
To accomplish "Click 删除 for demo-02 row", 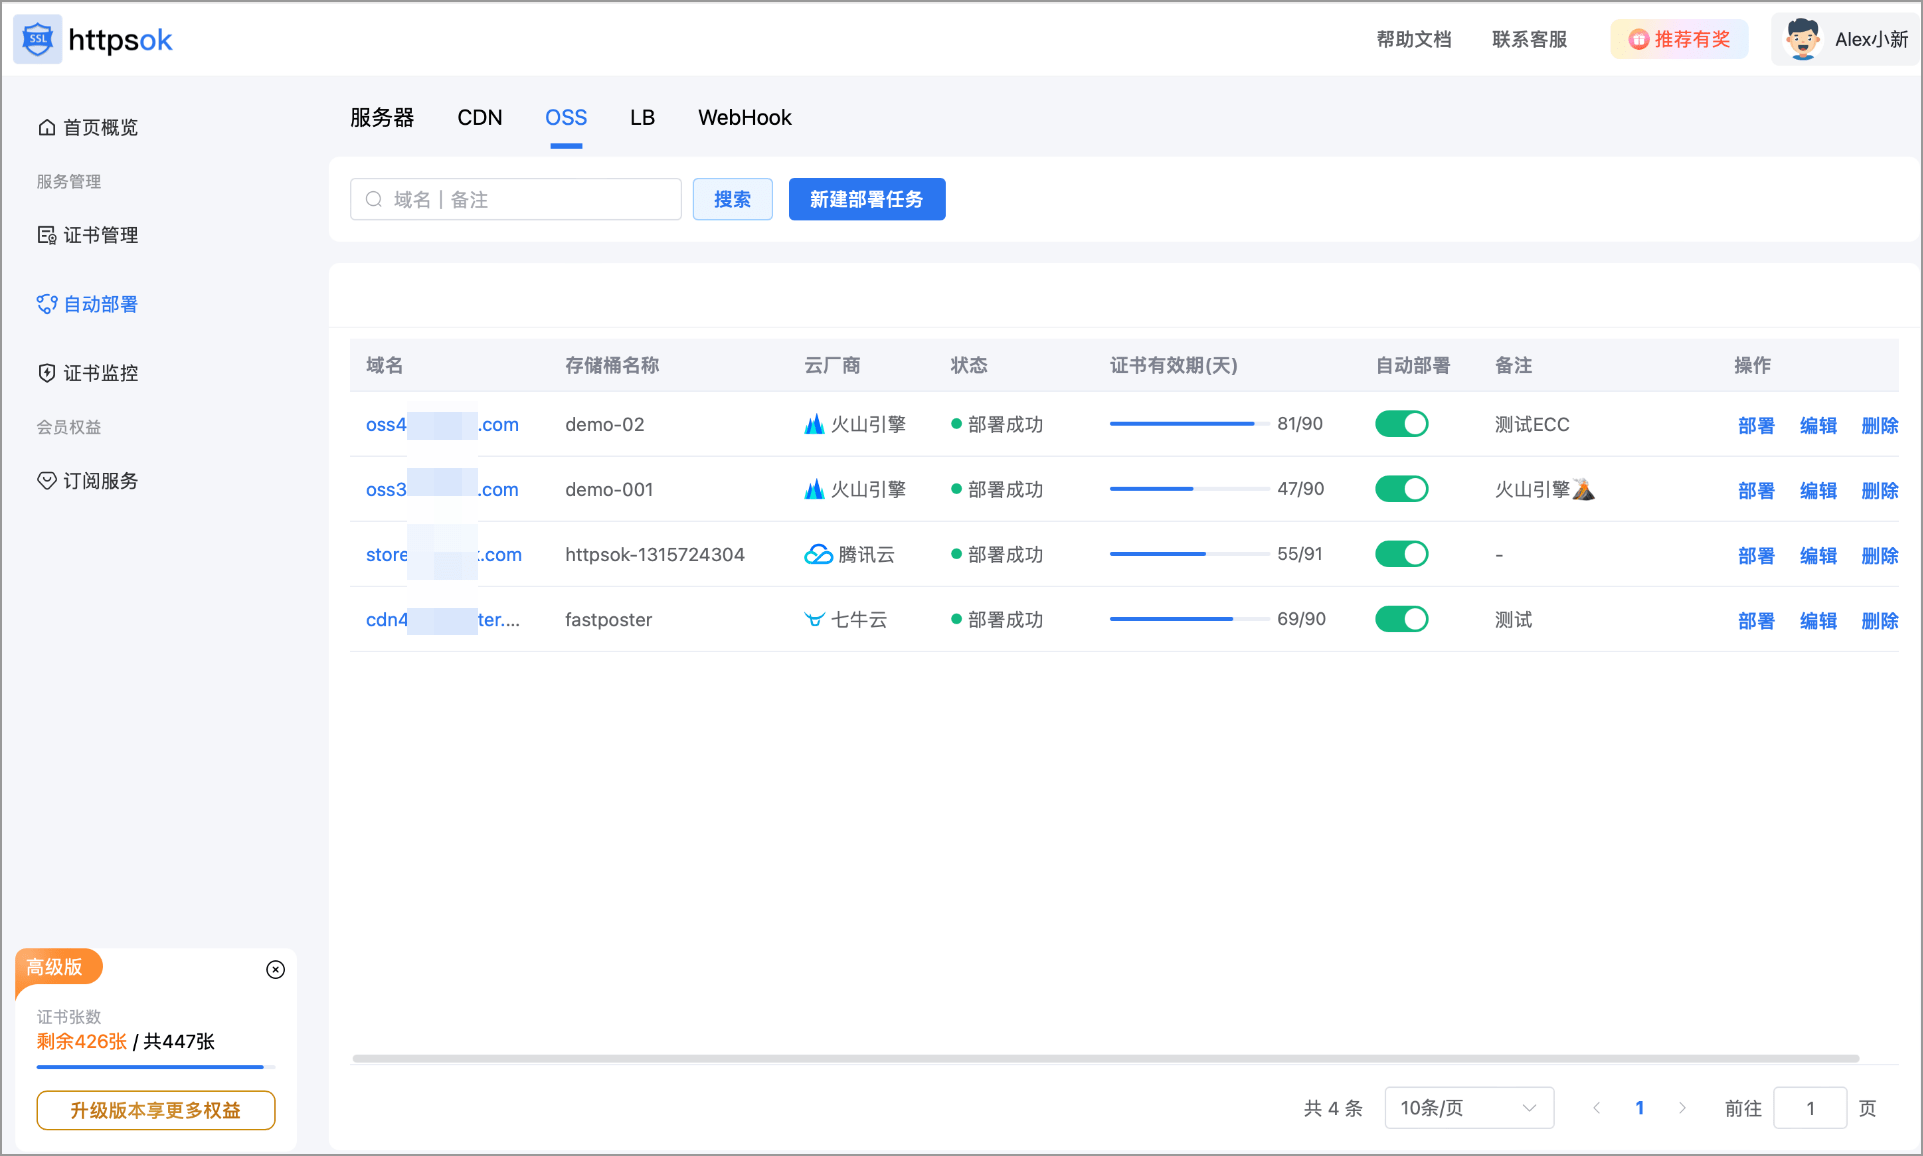I will coord(1880,425).
